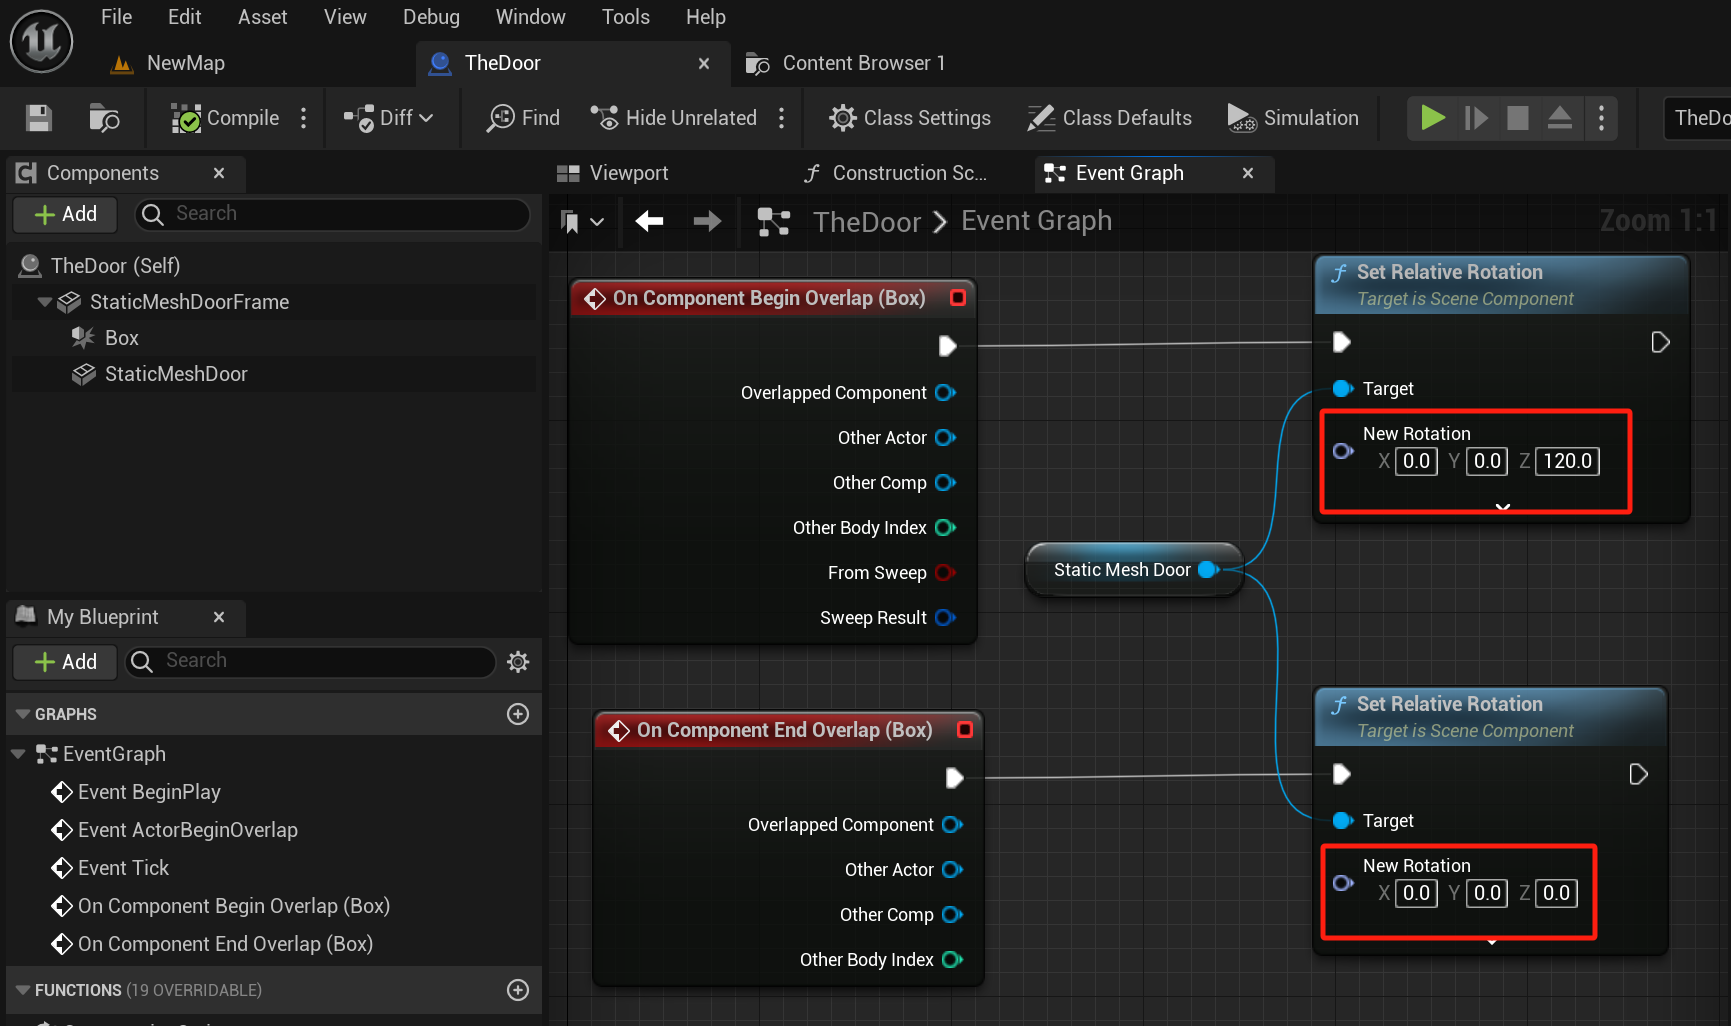Open the Diff dropdown

[389, 118]
